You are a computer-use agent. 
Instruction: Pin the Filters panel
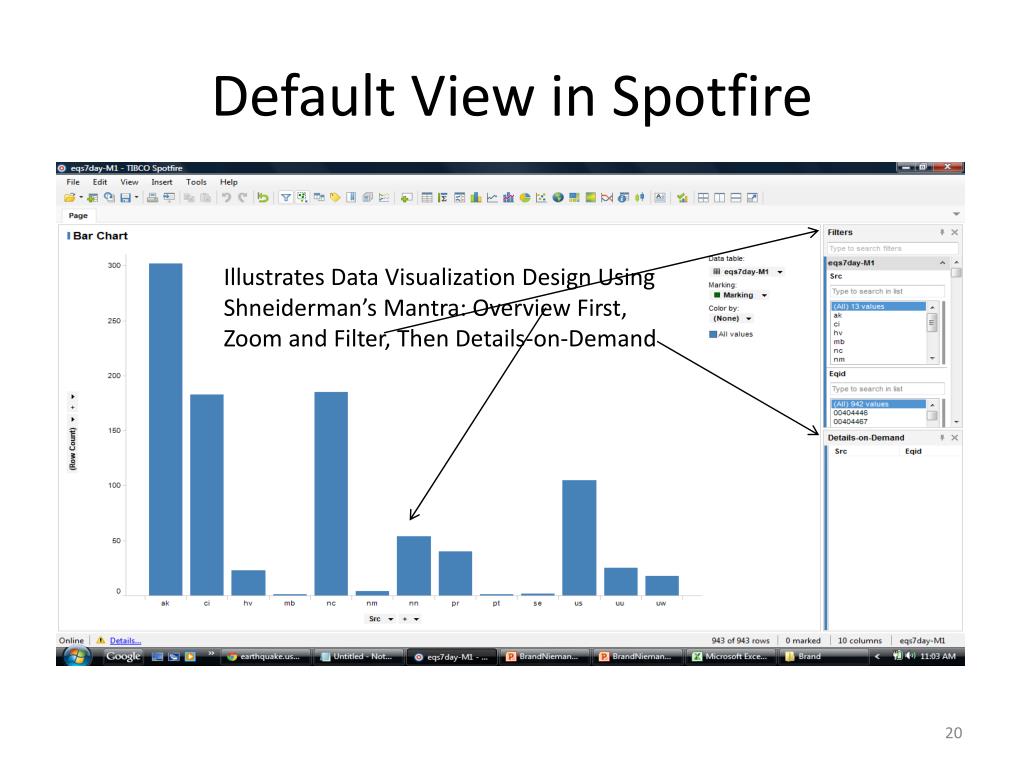[942, 232]
